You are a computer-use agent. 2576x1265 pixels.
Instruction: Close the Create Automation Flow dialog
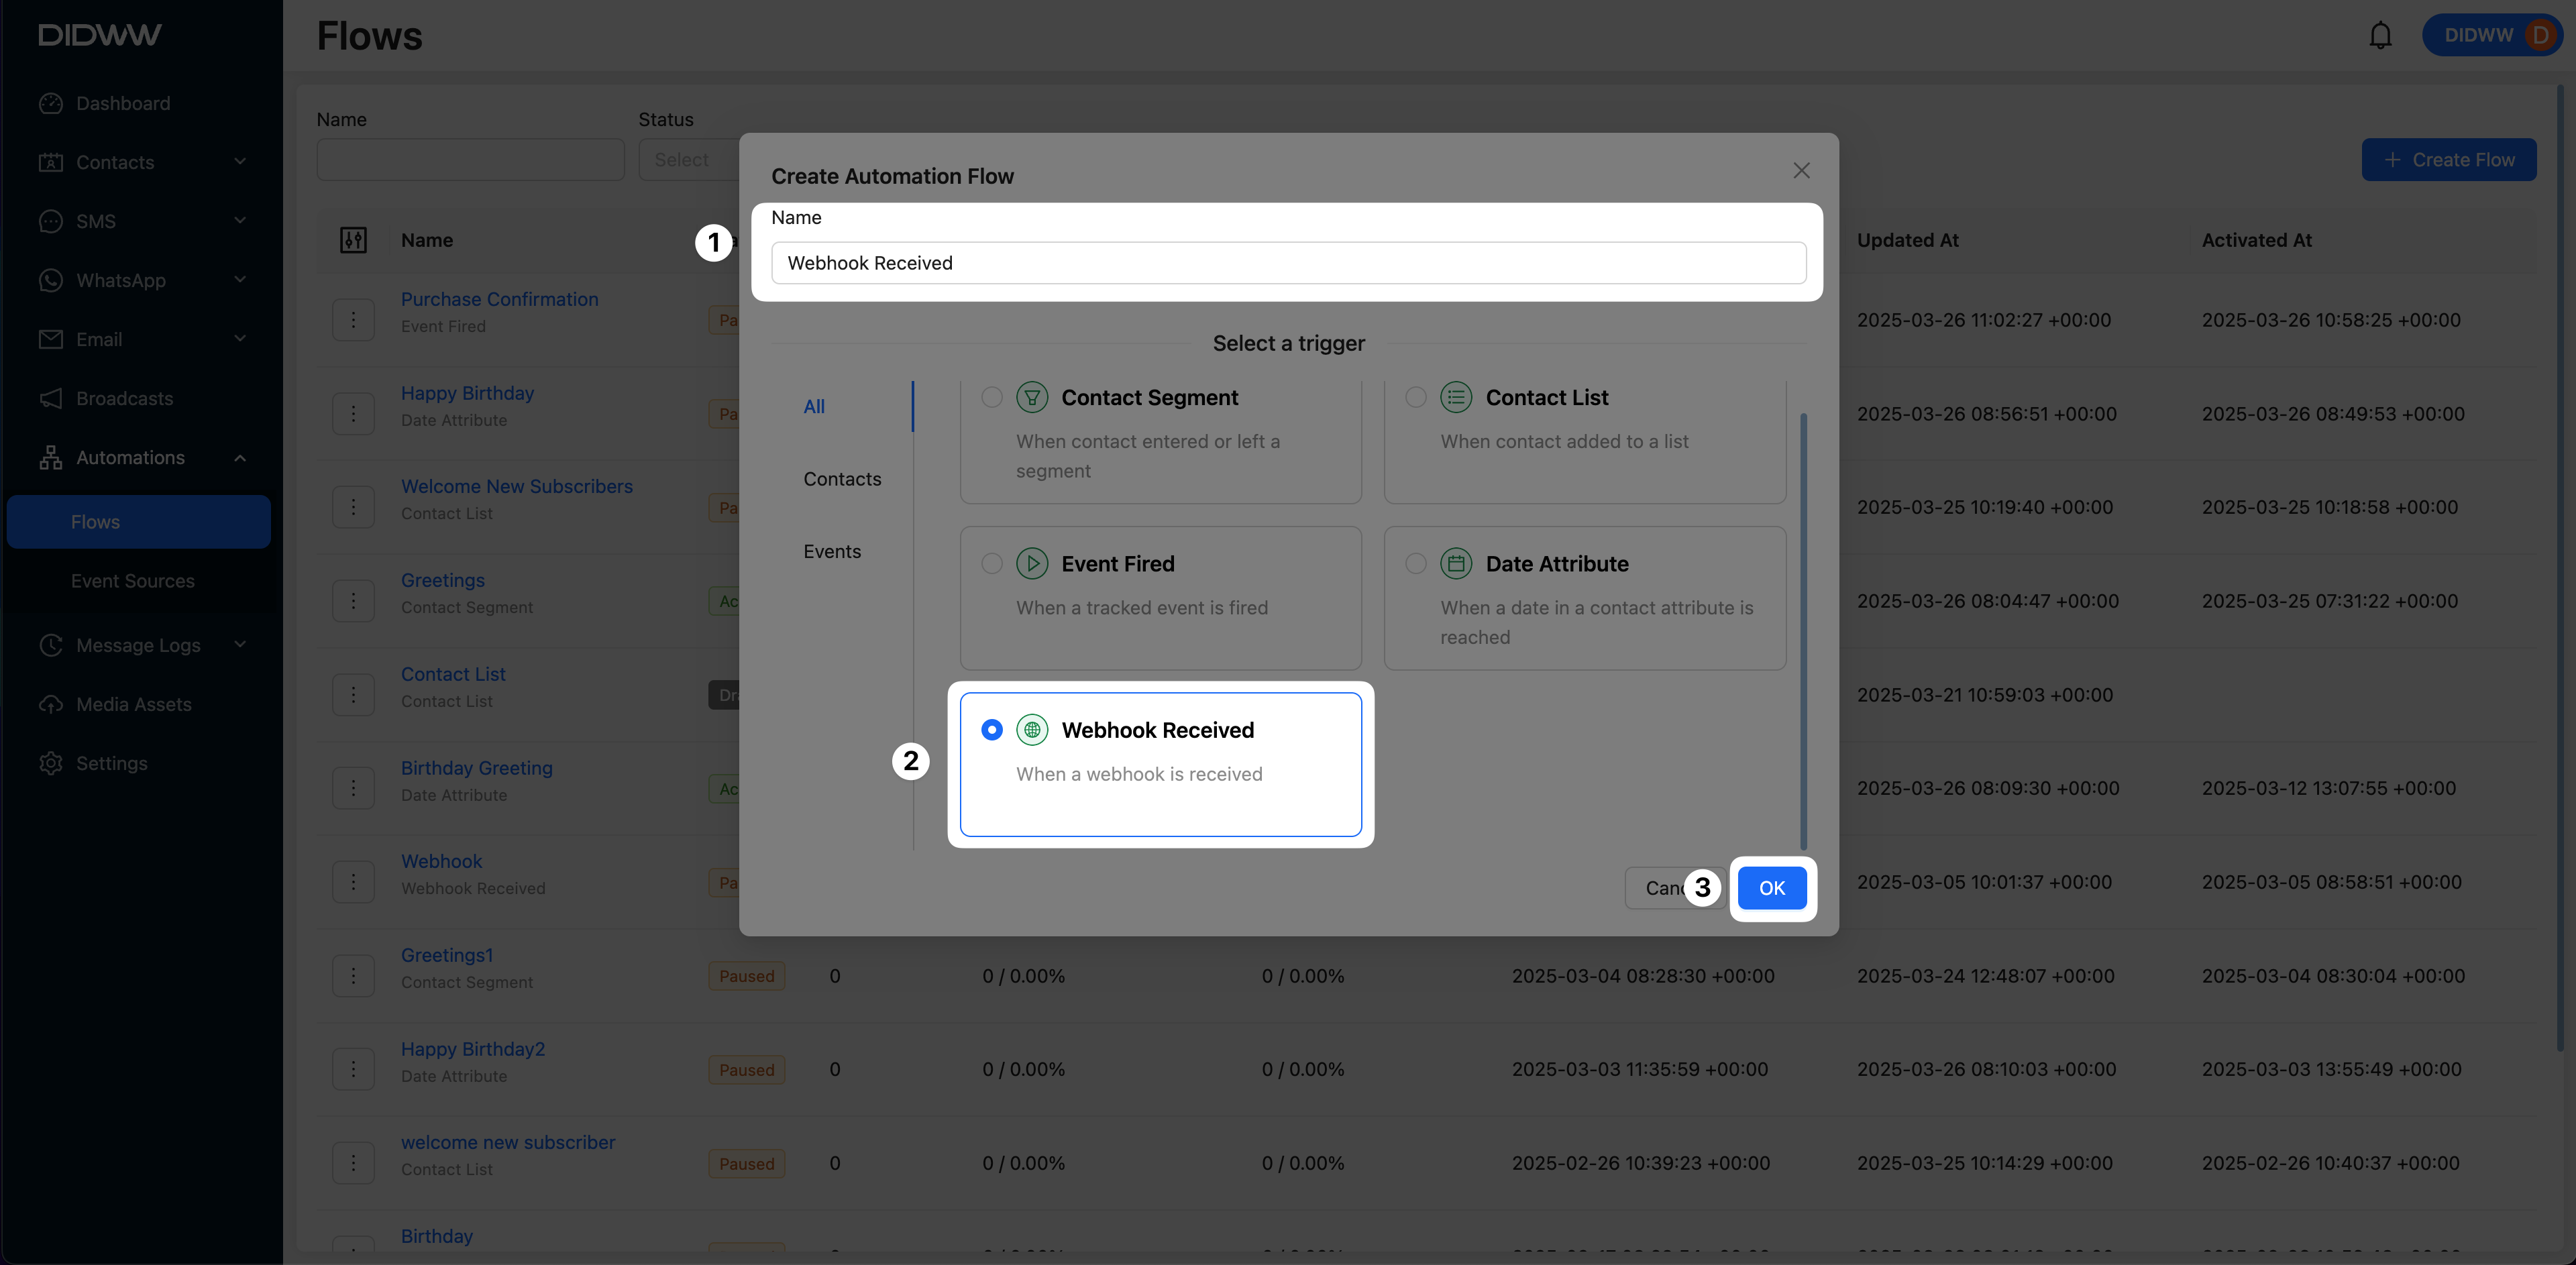click(x=1801, y=171)
